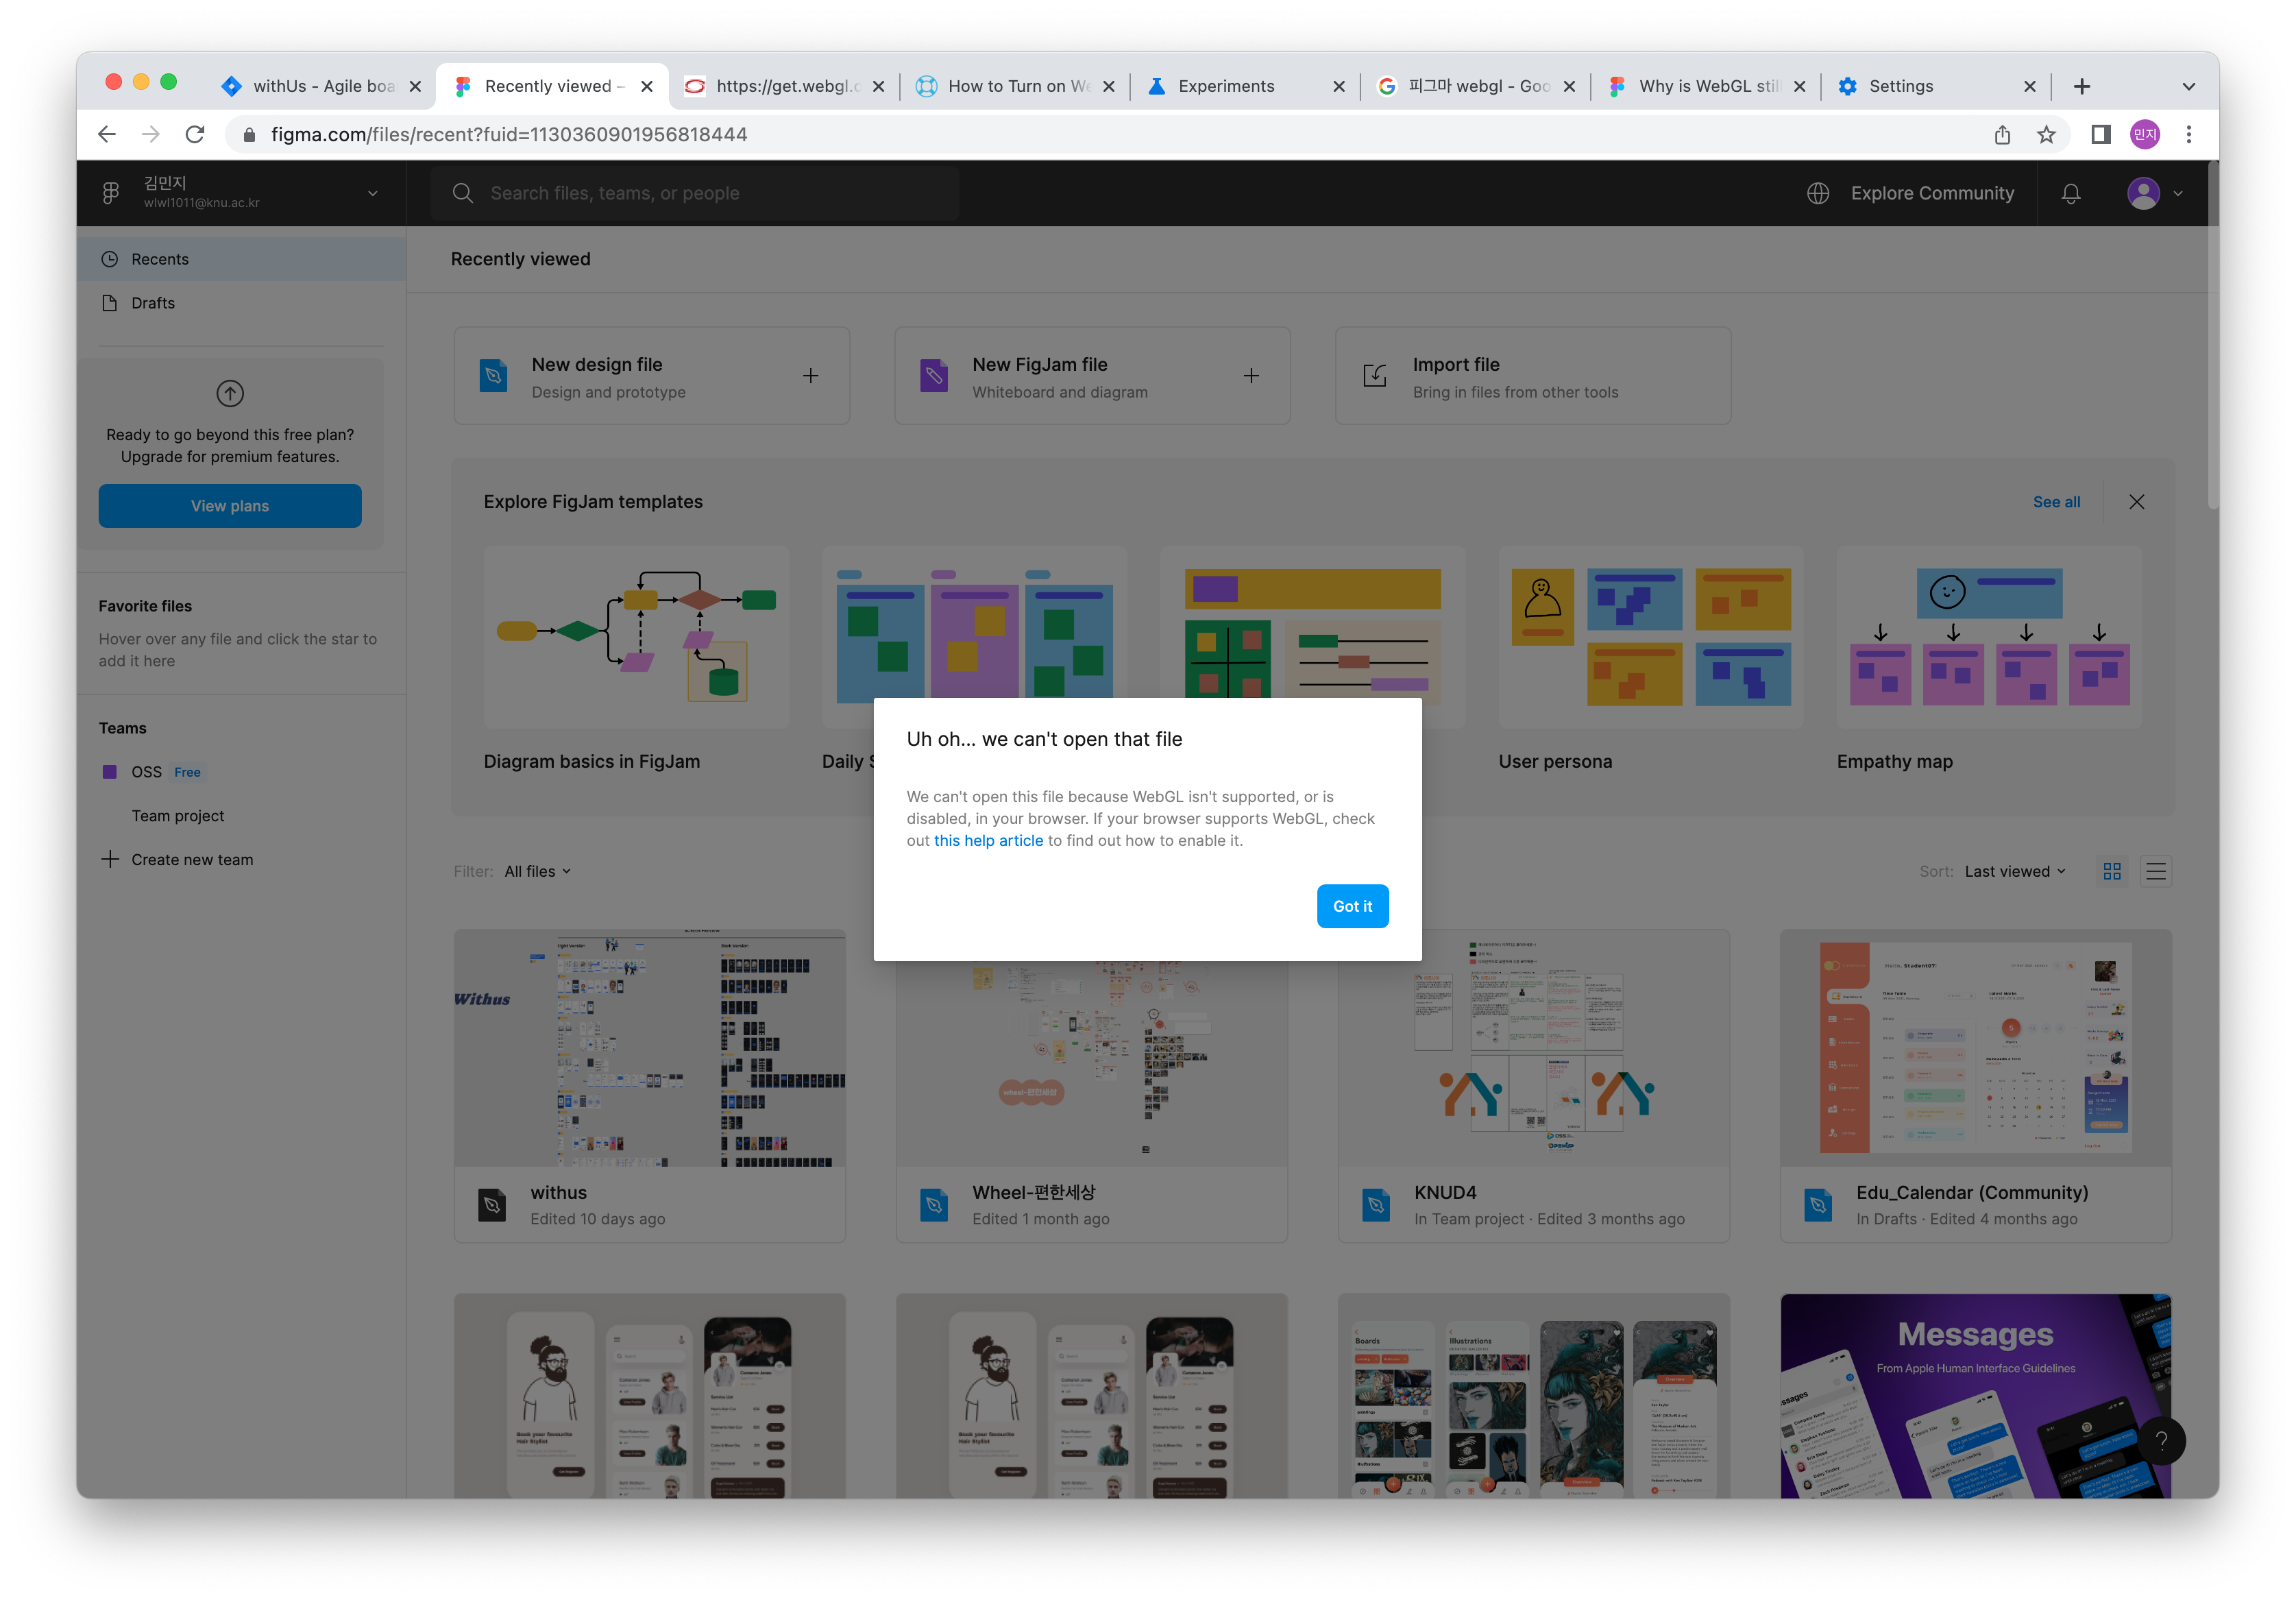Open User persona template

coord(1651,660)
